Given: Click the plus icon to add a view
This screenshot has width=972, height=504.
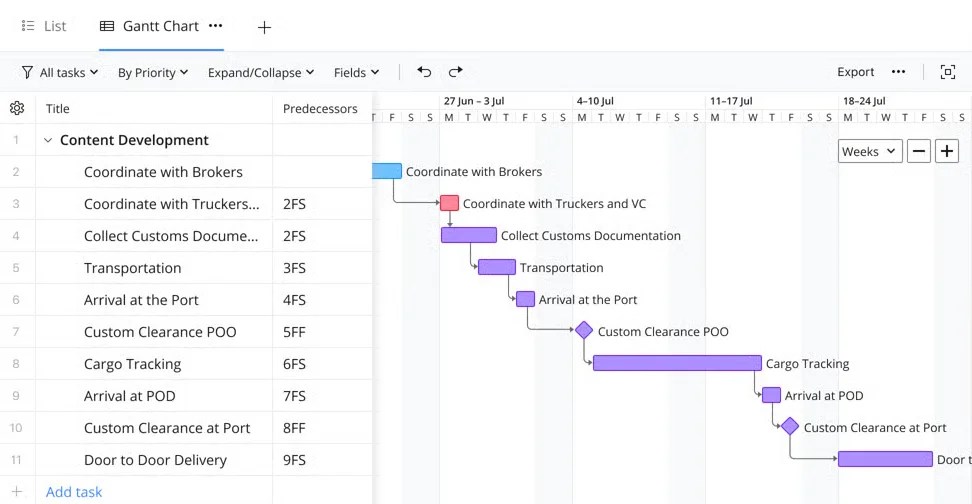Looking at the screenshot, I should [264, 27].
